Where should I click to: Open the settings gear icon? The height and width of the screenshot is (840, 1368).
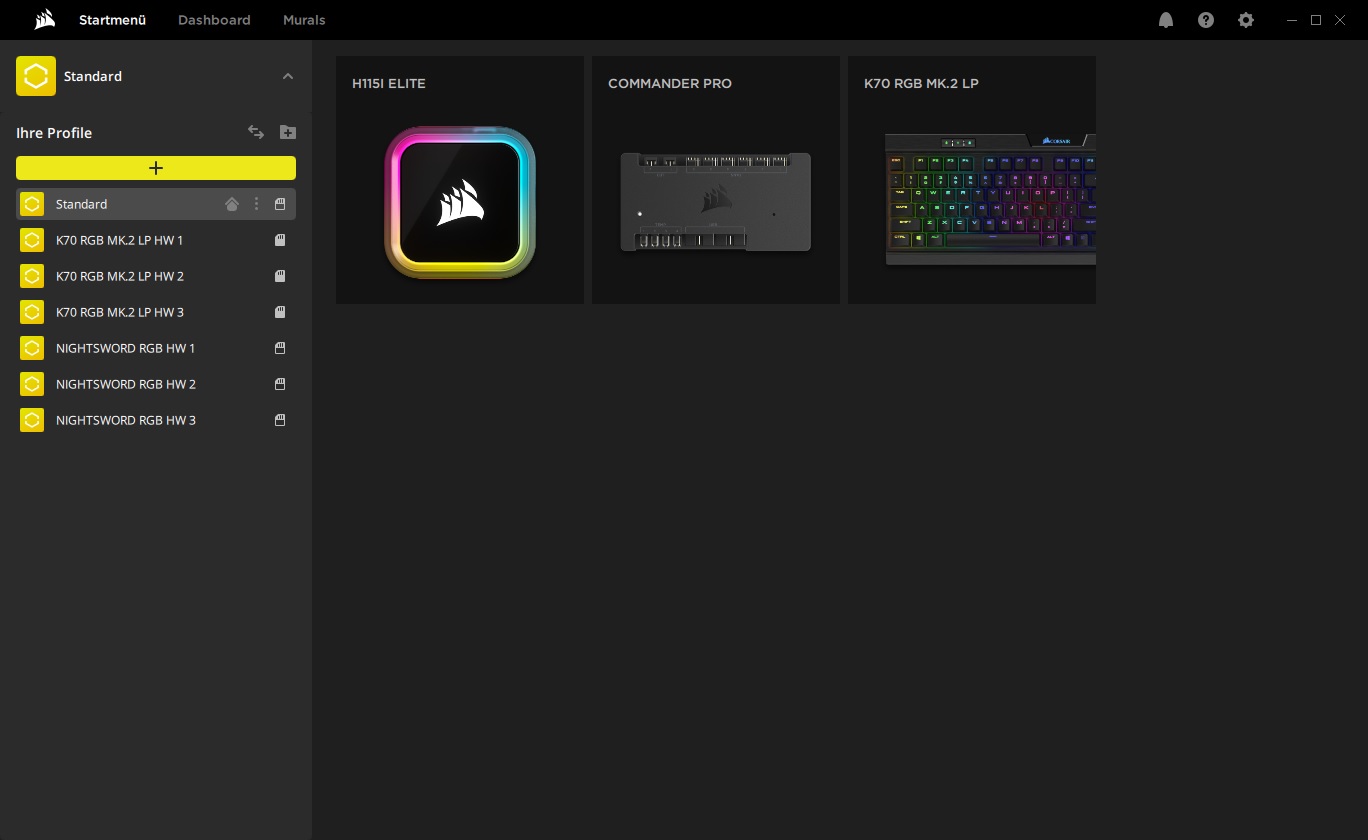coord(1246,20)
